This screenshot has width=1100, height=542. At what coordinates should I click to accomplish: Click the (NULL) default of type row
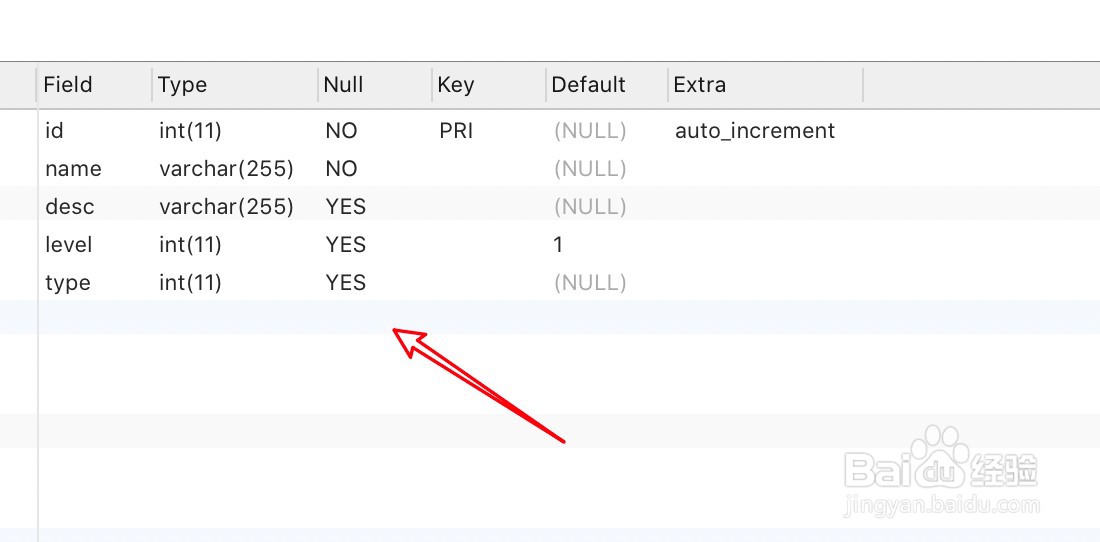(x=590, y=283)
